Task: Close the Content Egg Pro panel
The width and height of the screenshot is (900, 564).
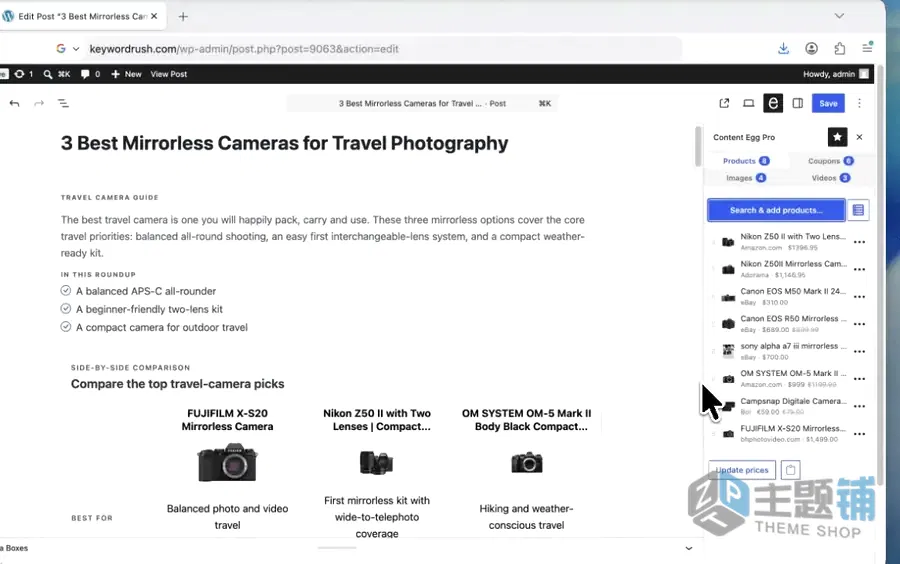Action: click(859, 137)
